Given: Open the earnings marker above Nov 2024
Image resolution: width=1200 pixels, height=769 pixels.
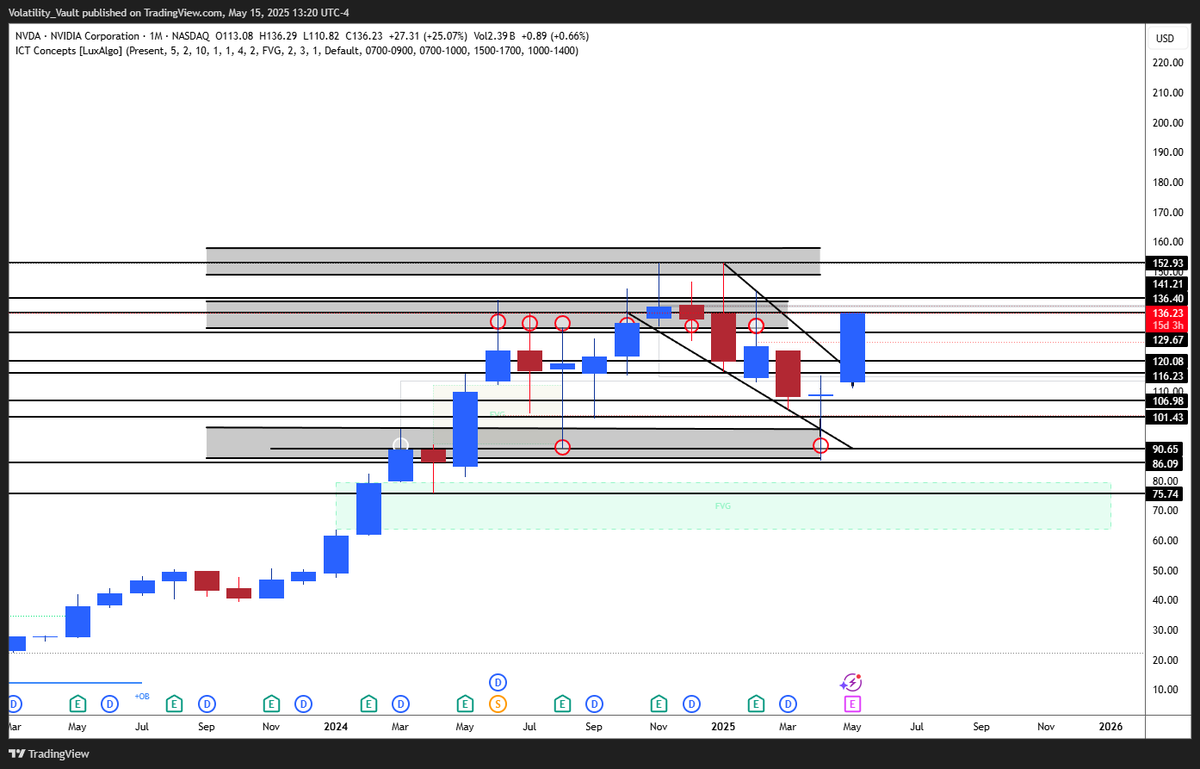Looking at the screenshot, I should coord(658,703).
